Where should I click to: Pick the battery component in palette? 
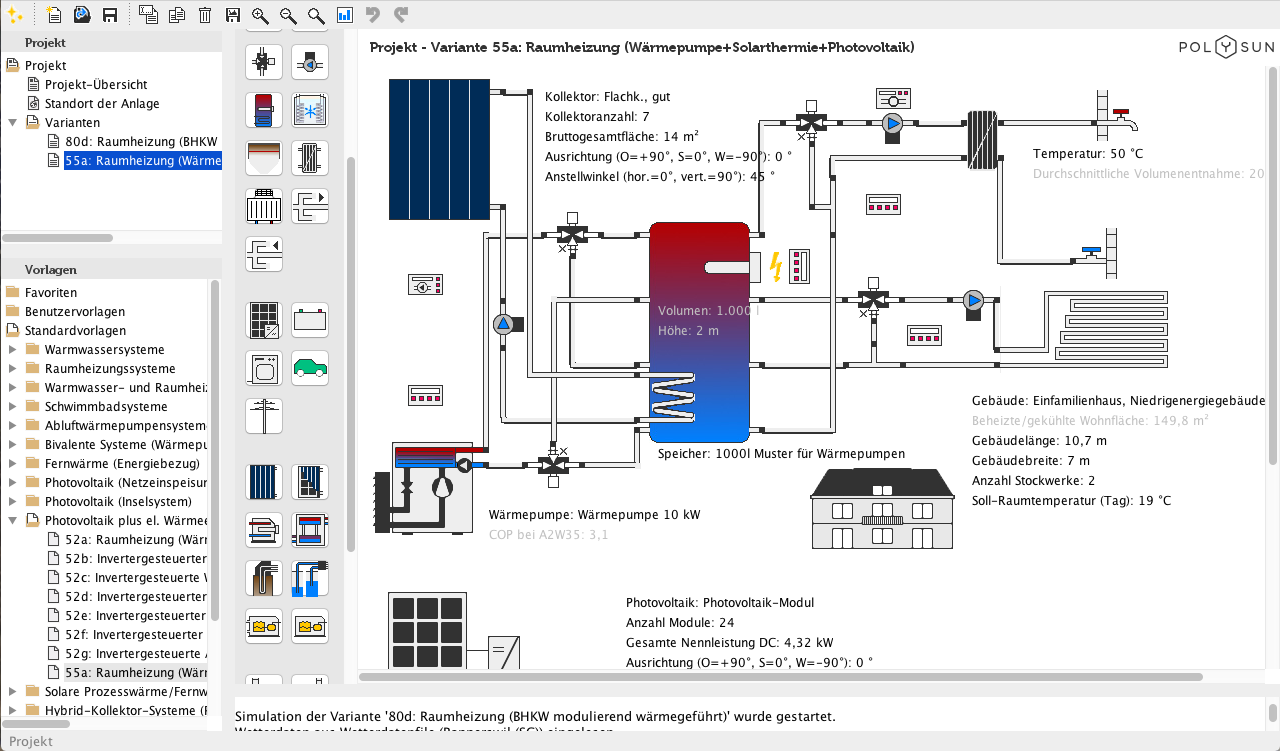pyautogui.click(x=310, y=320)
